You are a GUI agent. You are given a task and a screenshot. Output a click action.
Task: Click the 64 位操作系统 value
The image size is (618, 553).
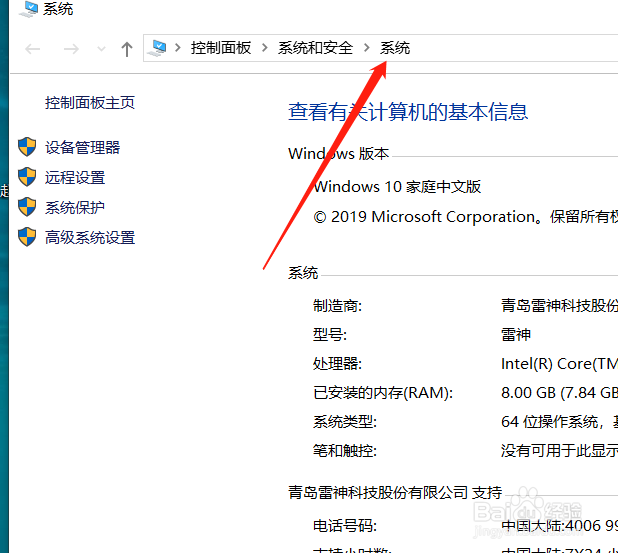tap(559, 422)
